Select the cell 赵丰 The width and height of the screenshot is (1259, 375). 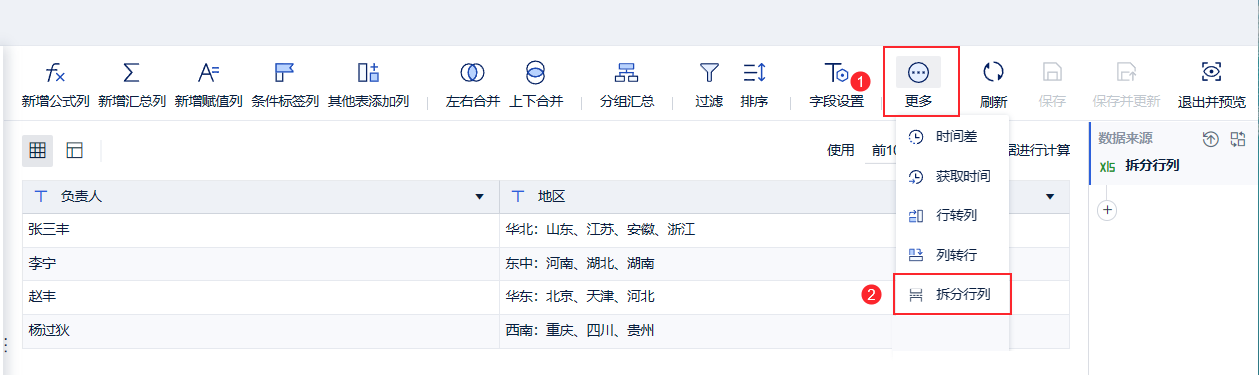[x=261, y=297]
